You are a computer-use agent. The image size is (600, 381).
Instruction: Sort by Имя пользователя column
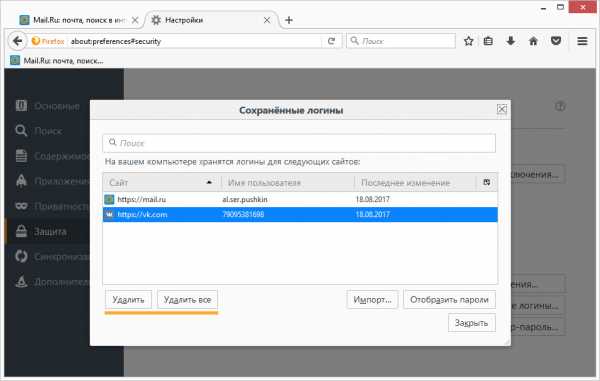(288, 182)
